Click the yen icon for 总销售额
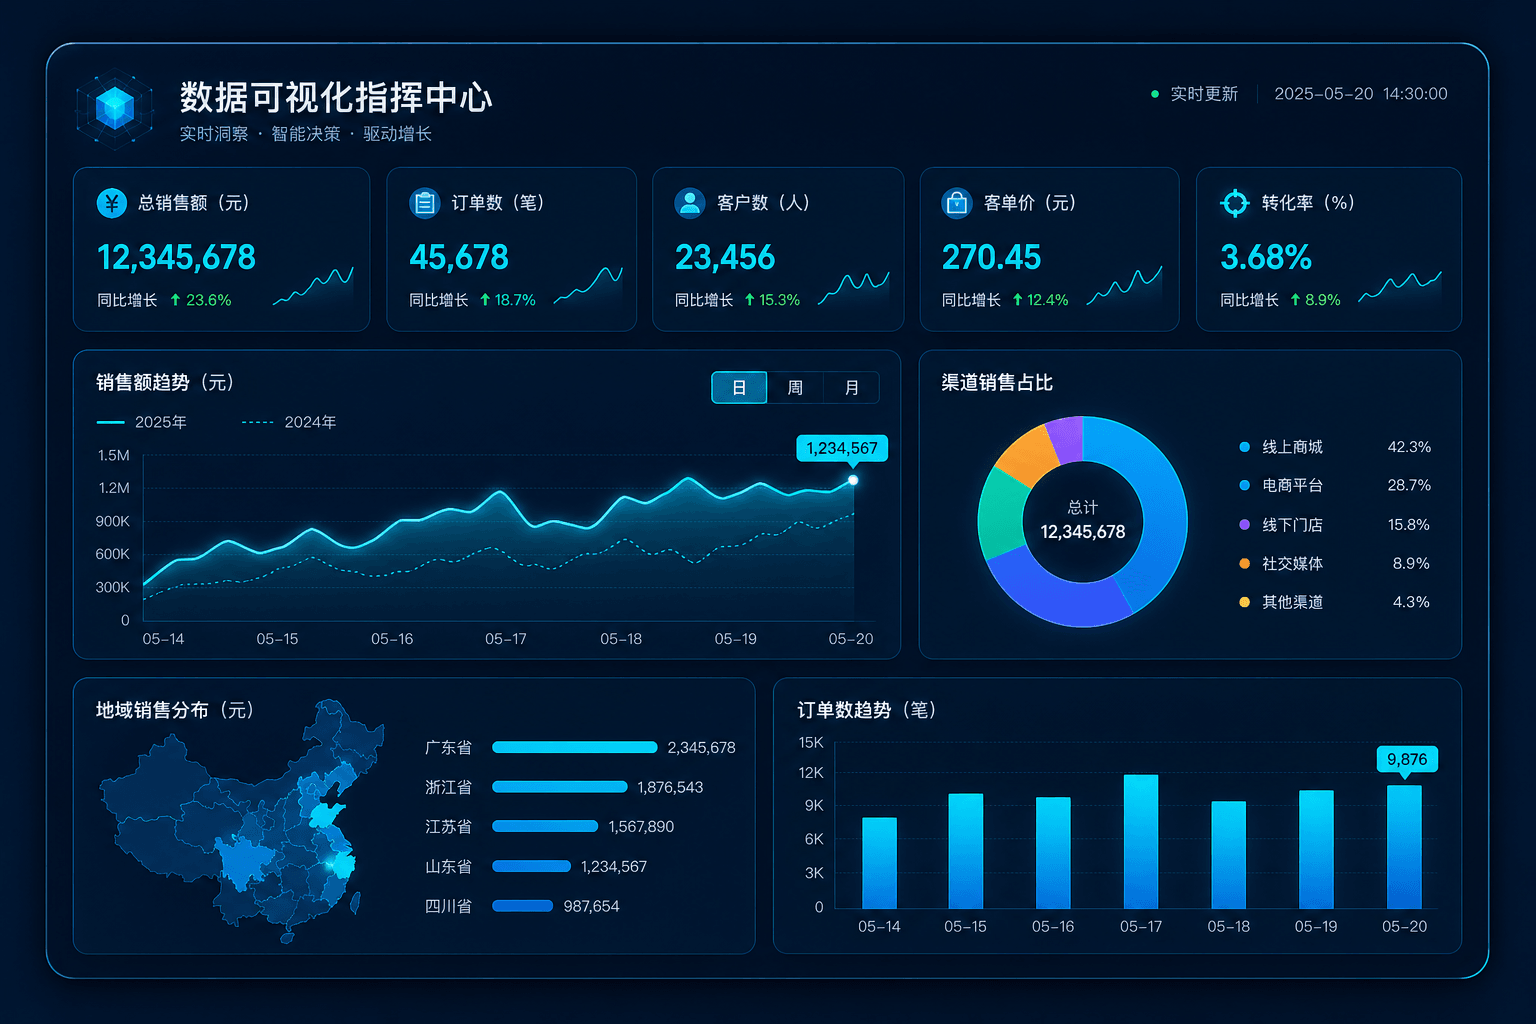The image size is (1536, 1024). tap(112, 203)
